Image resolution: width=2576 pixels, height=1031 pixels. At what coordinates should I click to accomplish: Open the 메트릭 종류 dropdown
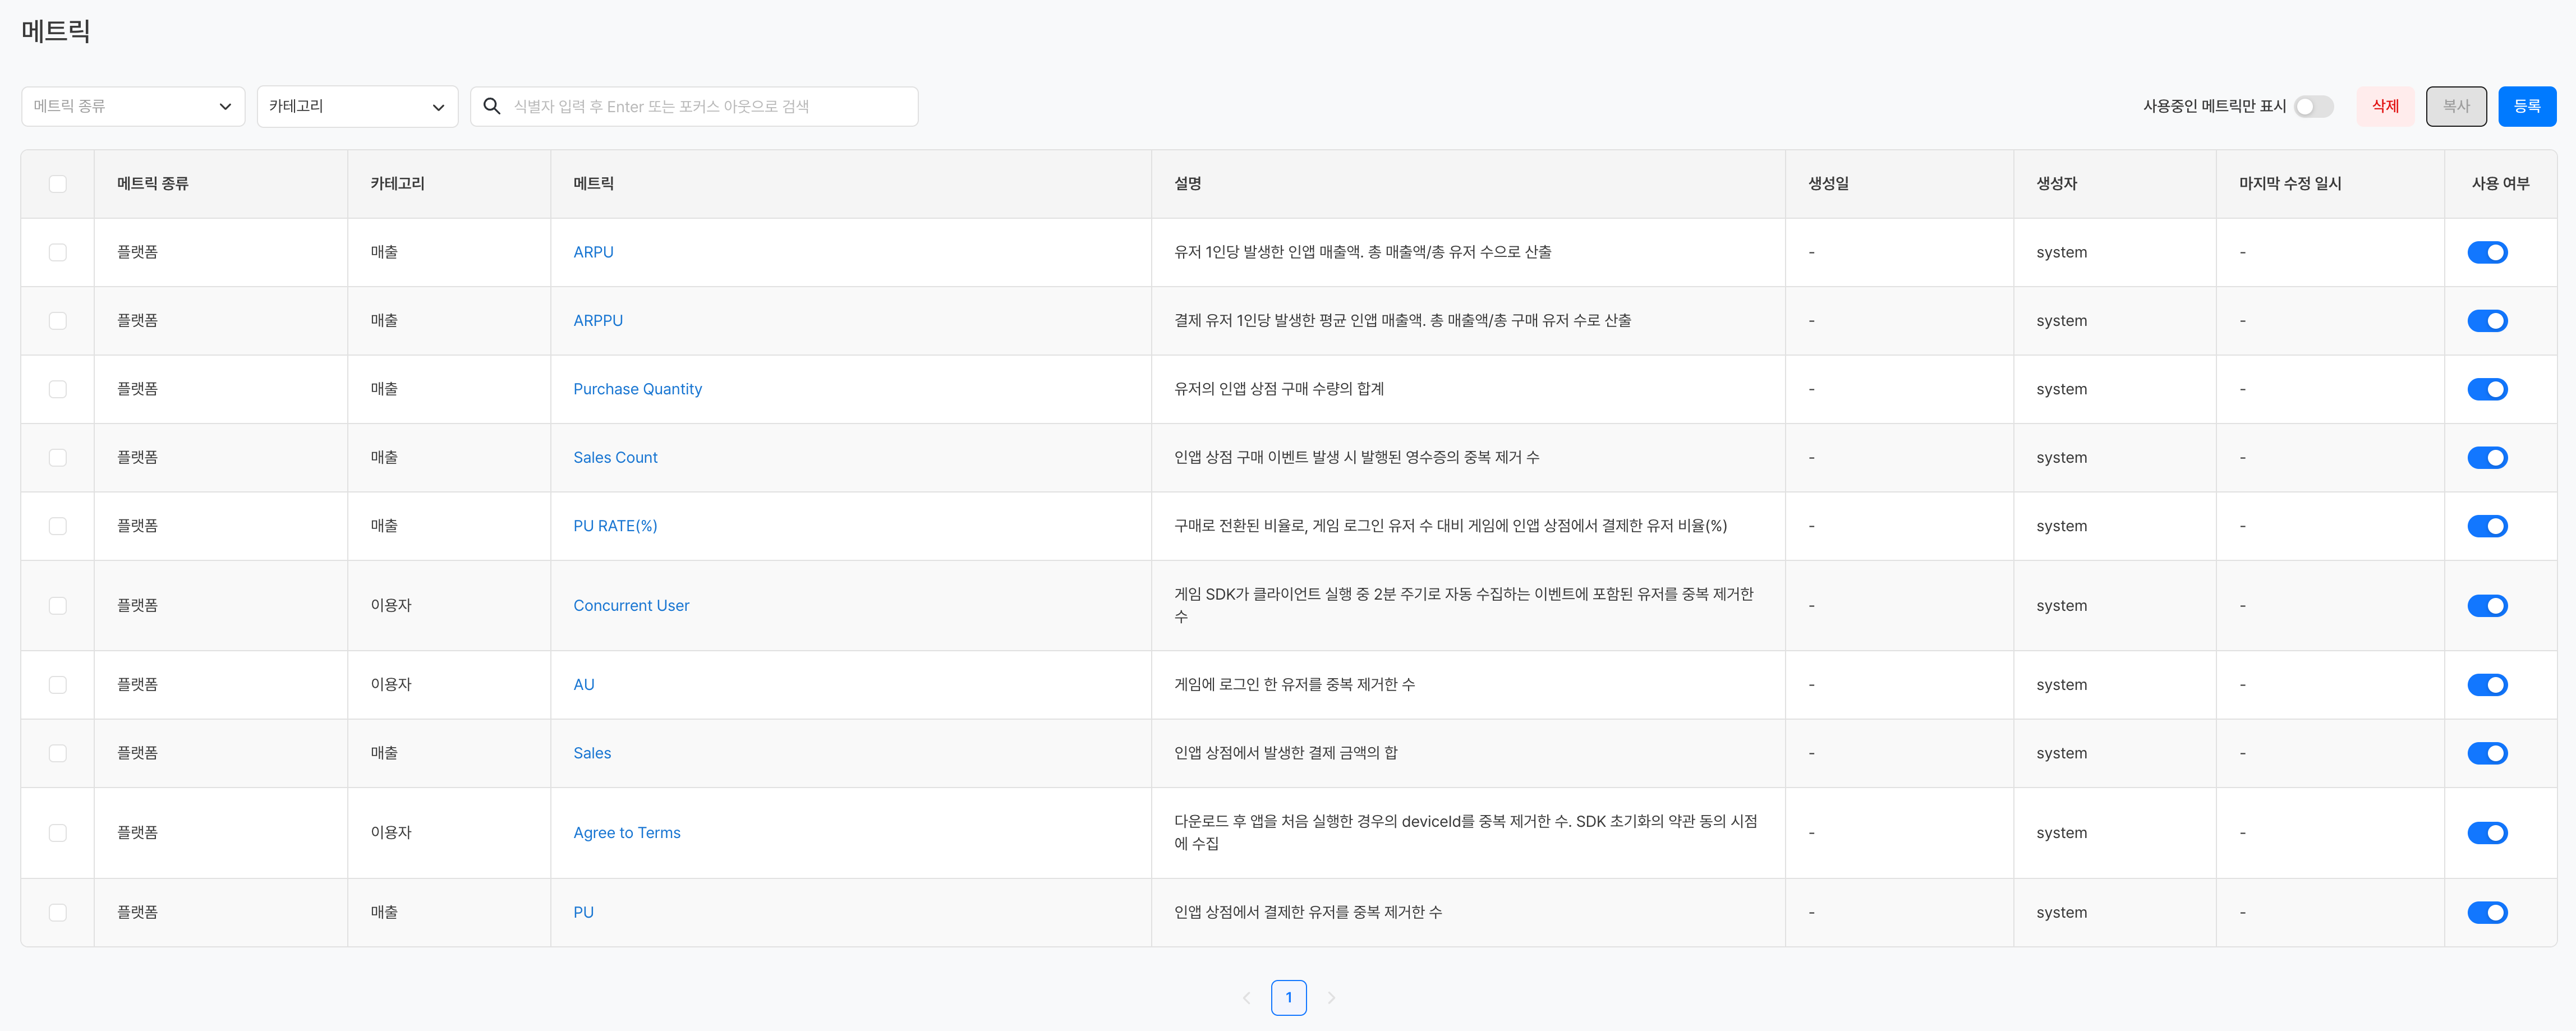(x=133, y=106)
